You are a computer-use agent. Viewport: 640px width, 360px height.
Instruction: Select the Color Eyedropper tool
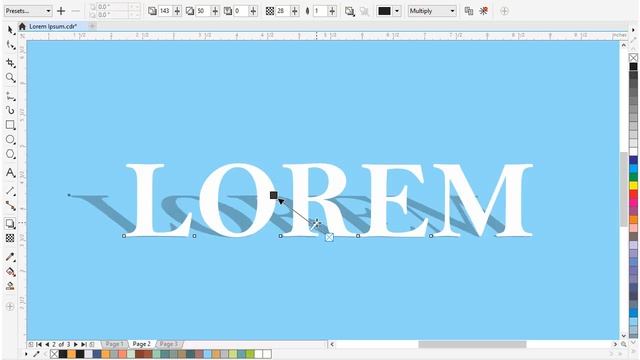click(10, 257)
